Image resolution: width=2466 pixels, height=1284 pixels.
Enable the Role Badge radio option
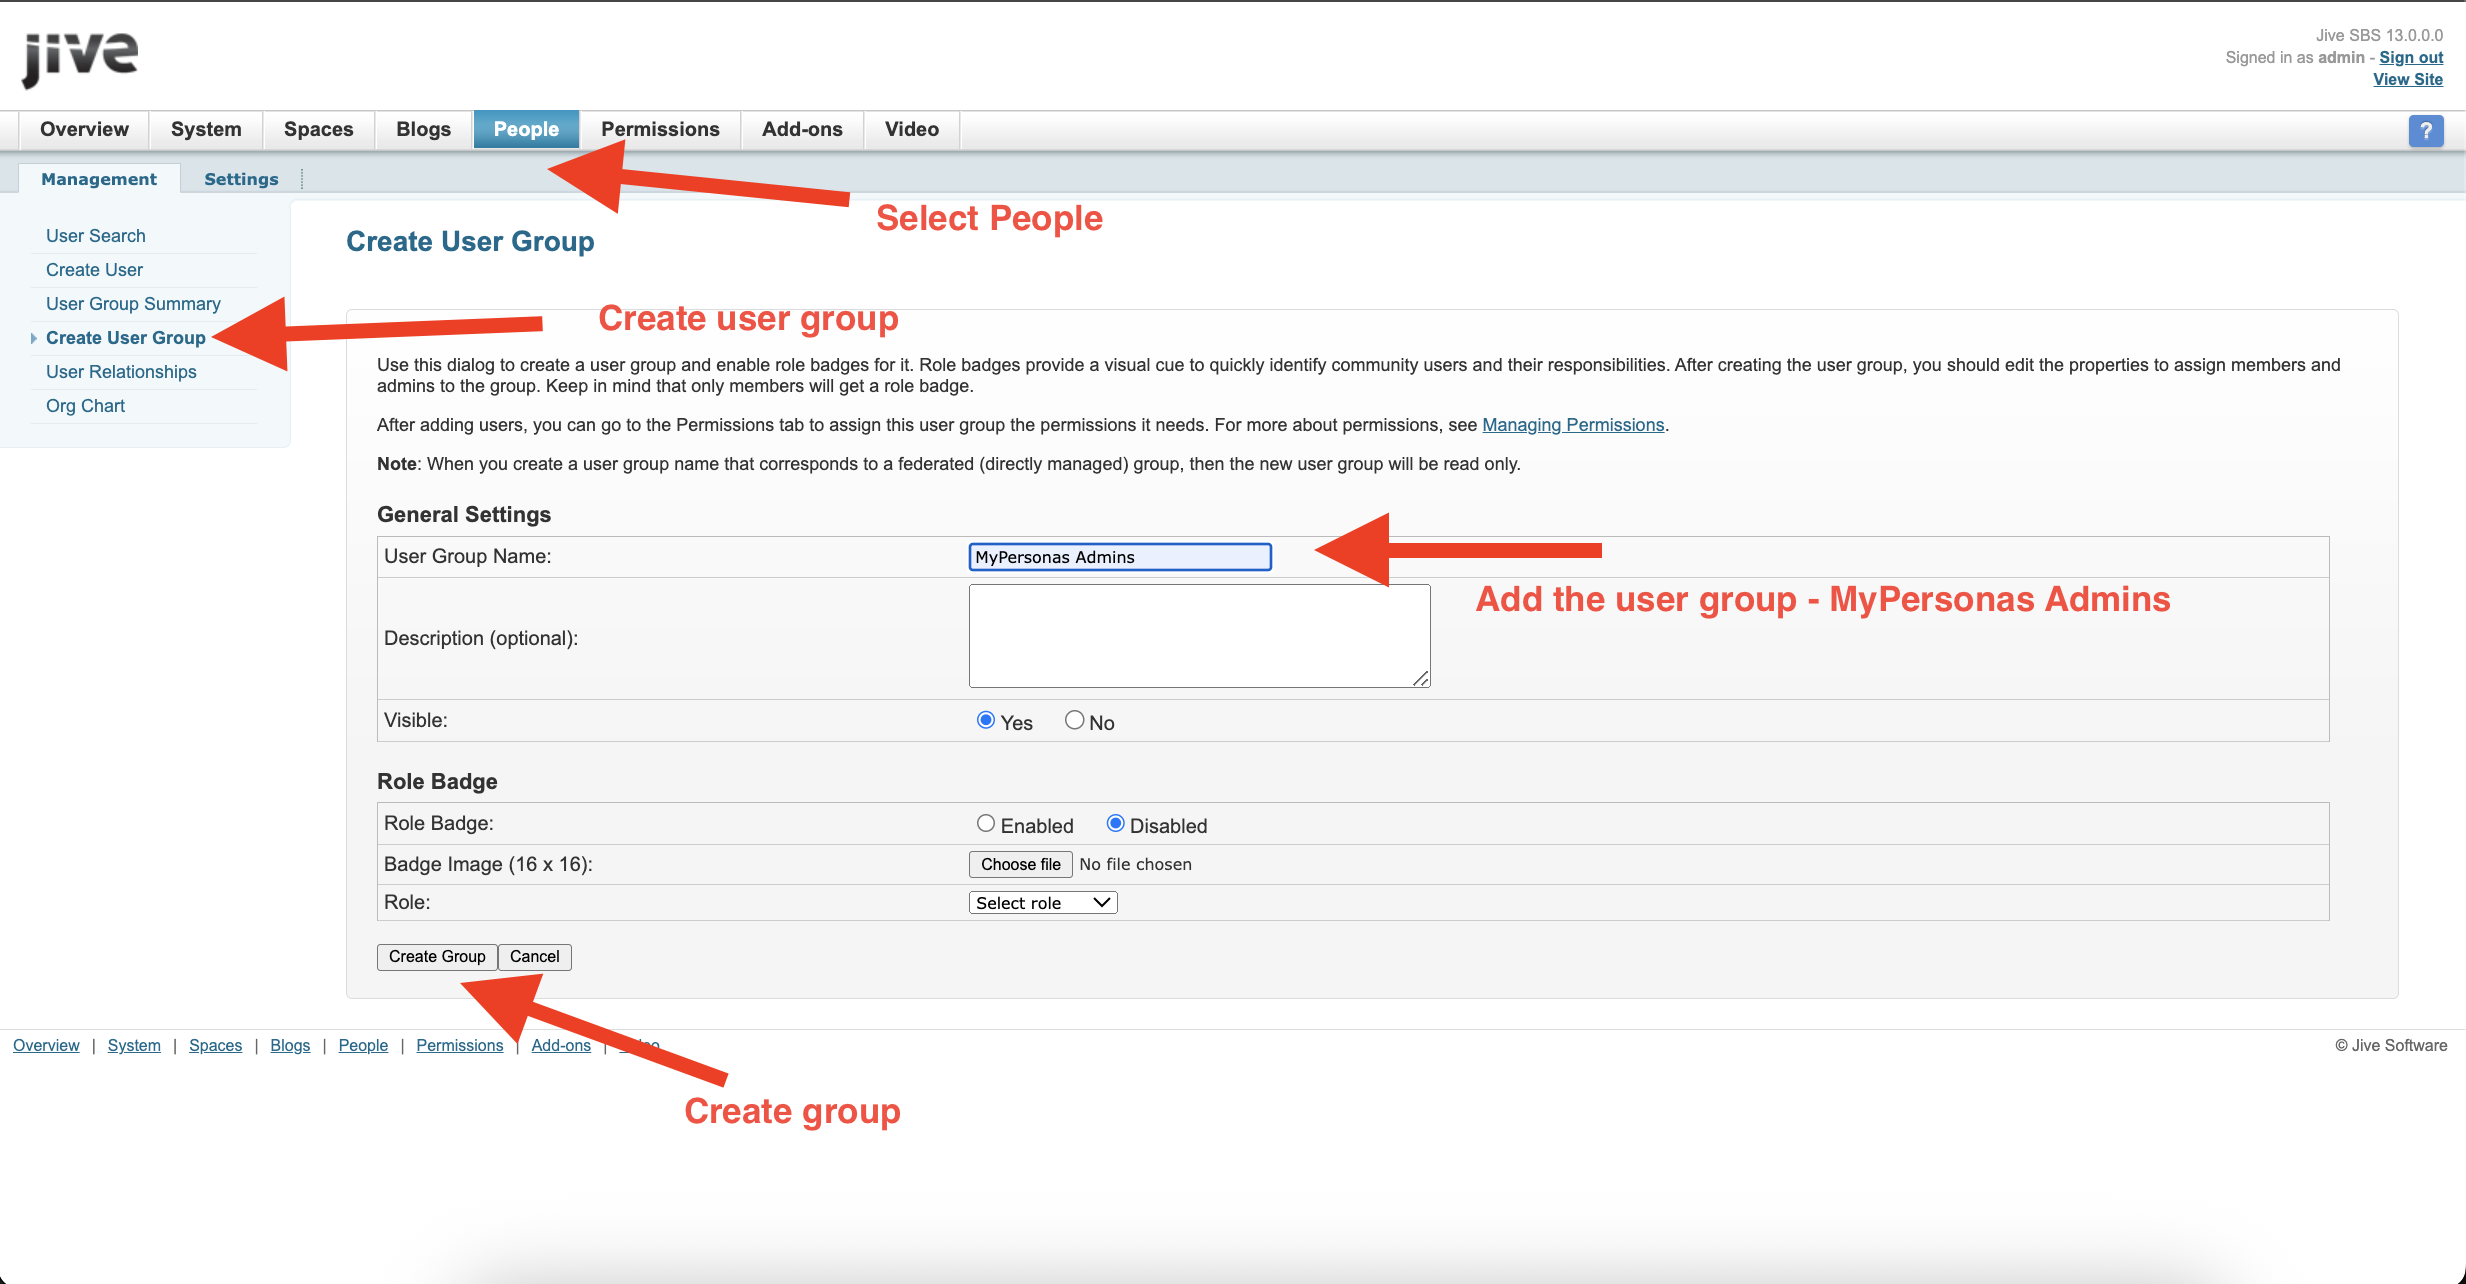point(986,824)
